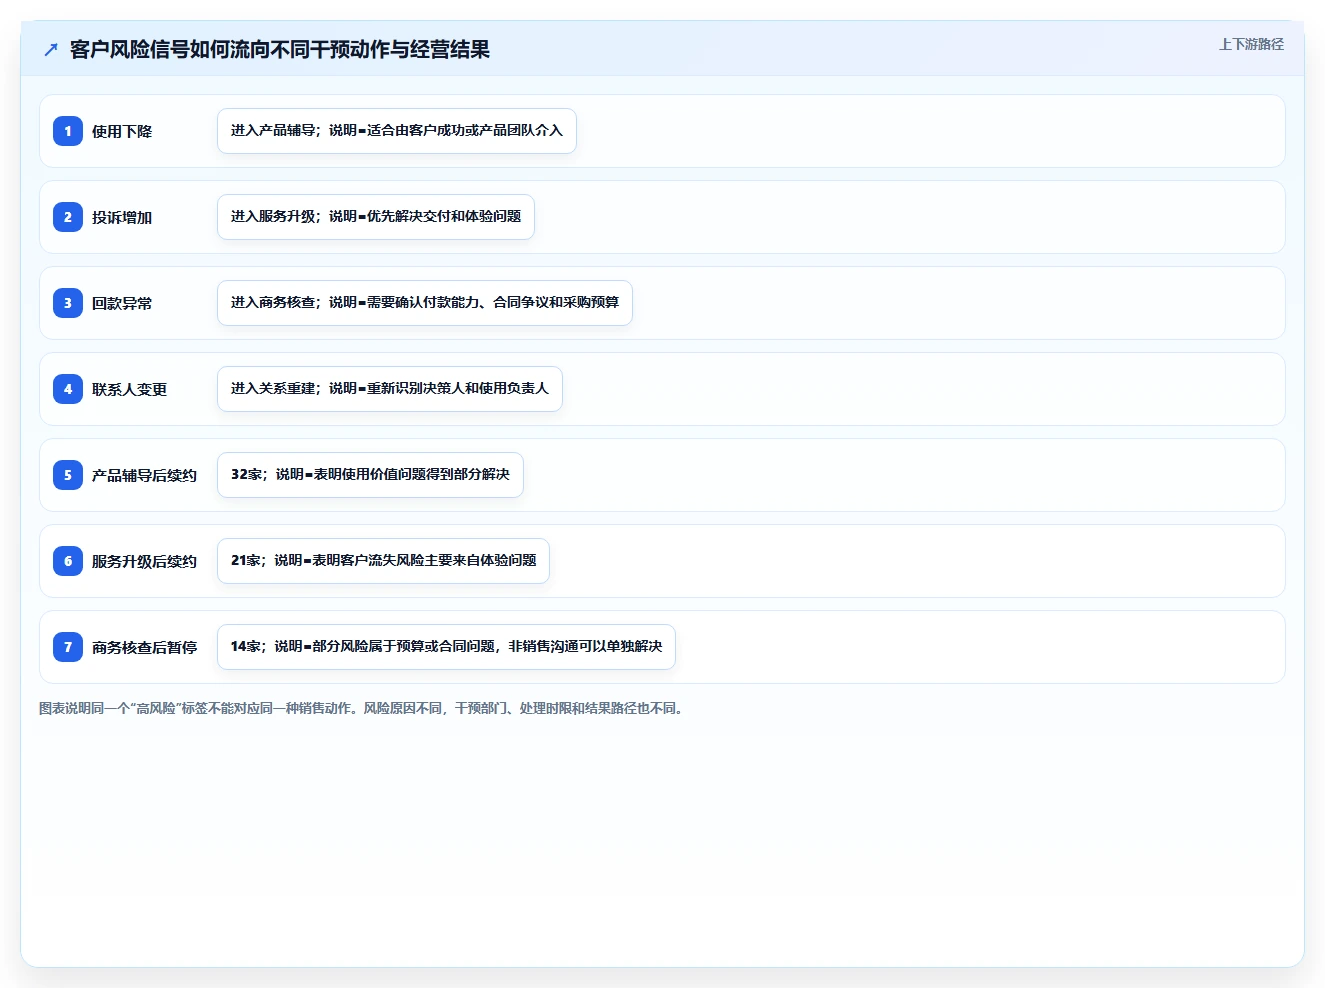Open the 进入产品辅导 description box
This screenshot has height=988, width=1325.
397,131
